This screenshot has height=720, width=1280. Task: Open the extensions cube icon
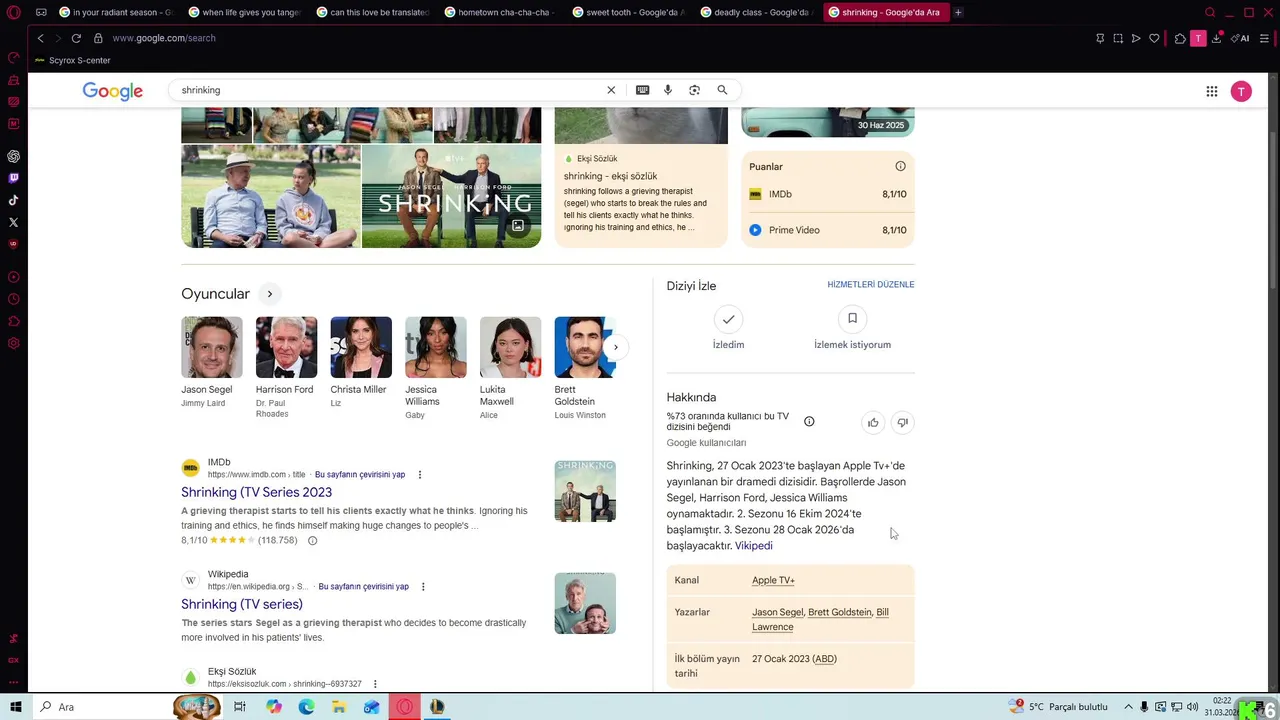point(1180,38)
